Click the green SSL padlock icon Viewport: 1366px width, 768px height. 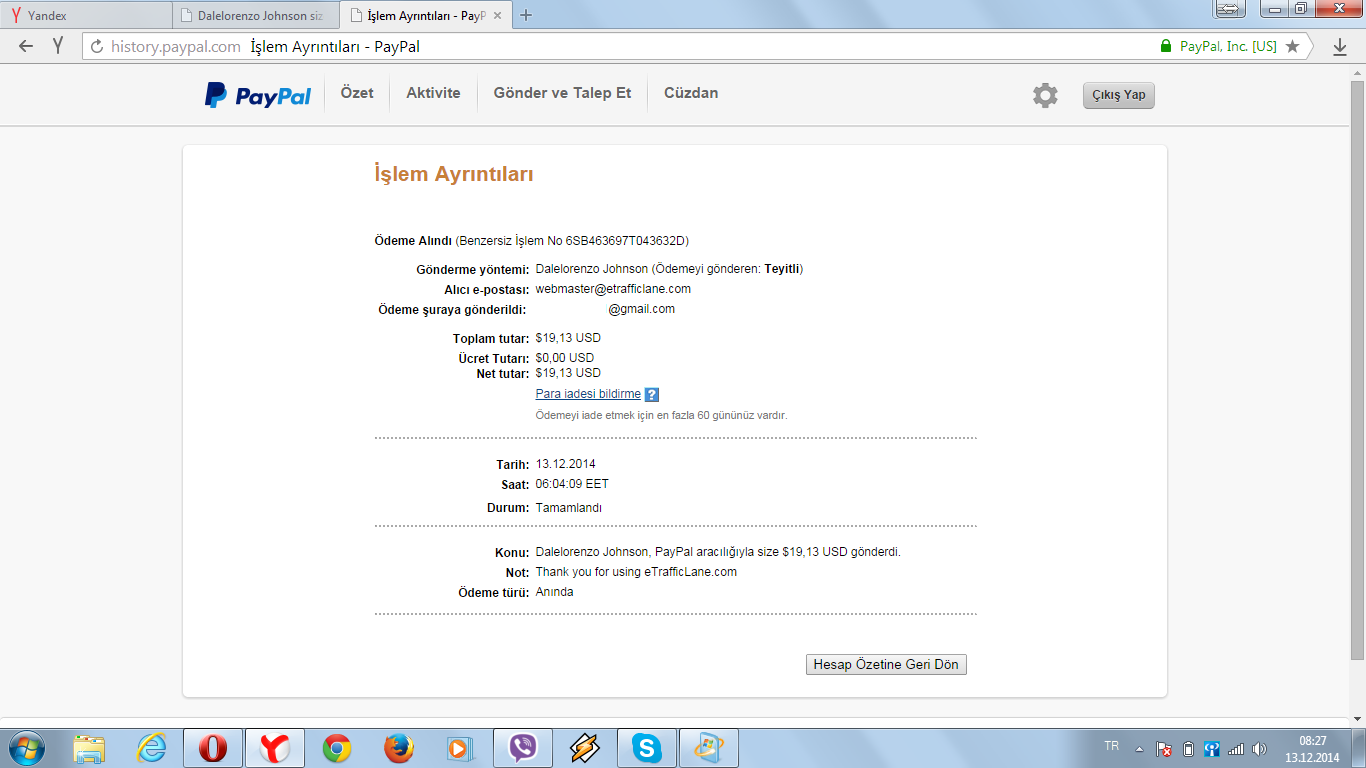(1165, 46)
